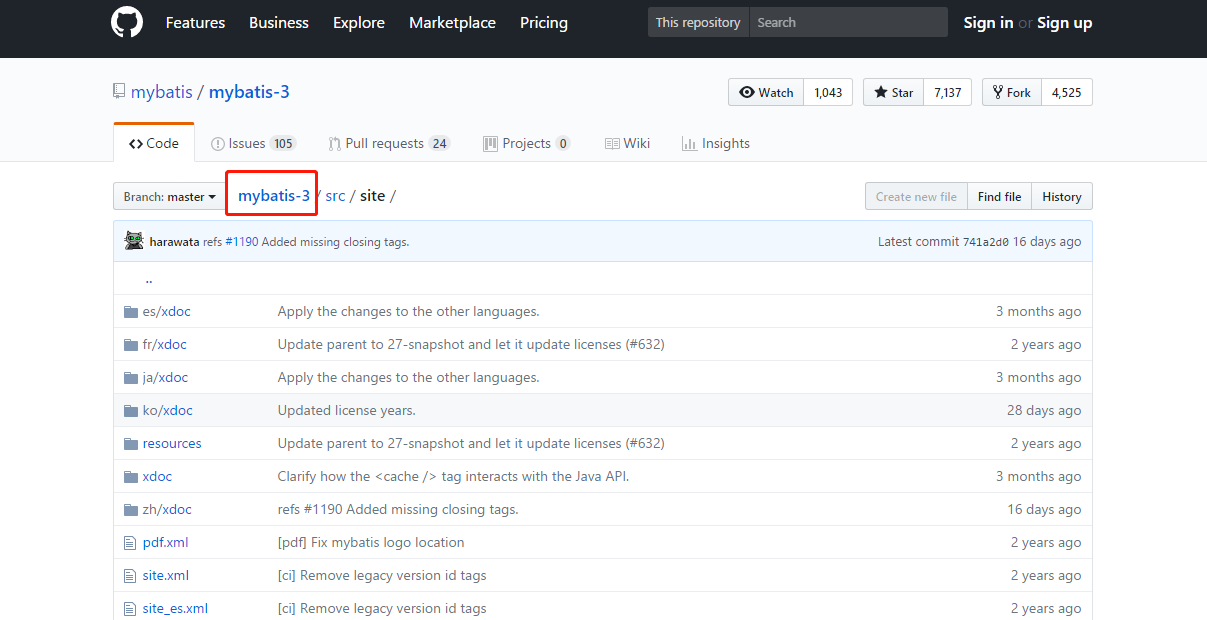Click the Fork button
Screen dimensions: 1207x620
[1012, 92]
